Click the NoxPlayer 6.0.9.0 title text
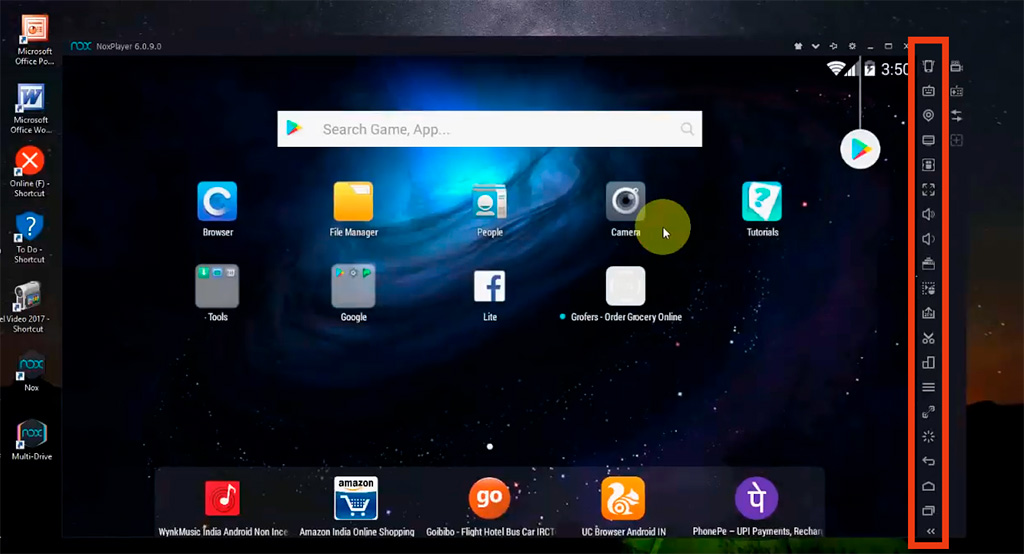Image resolution: width=1024 pixels, height=554 pixels. point(129,46)
